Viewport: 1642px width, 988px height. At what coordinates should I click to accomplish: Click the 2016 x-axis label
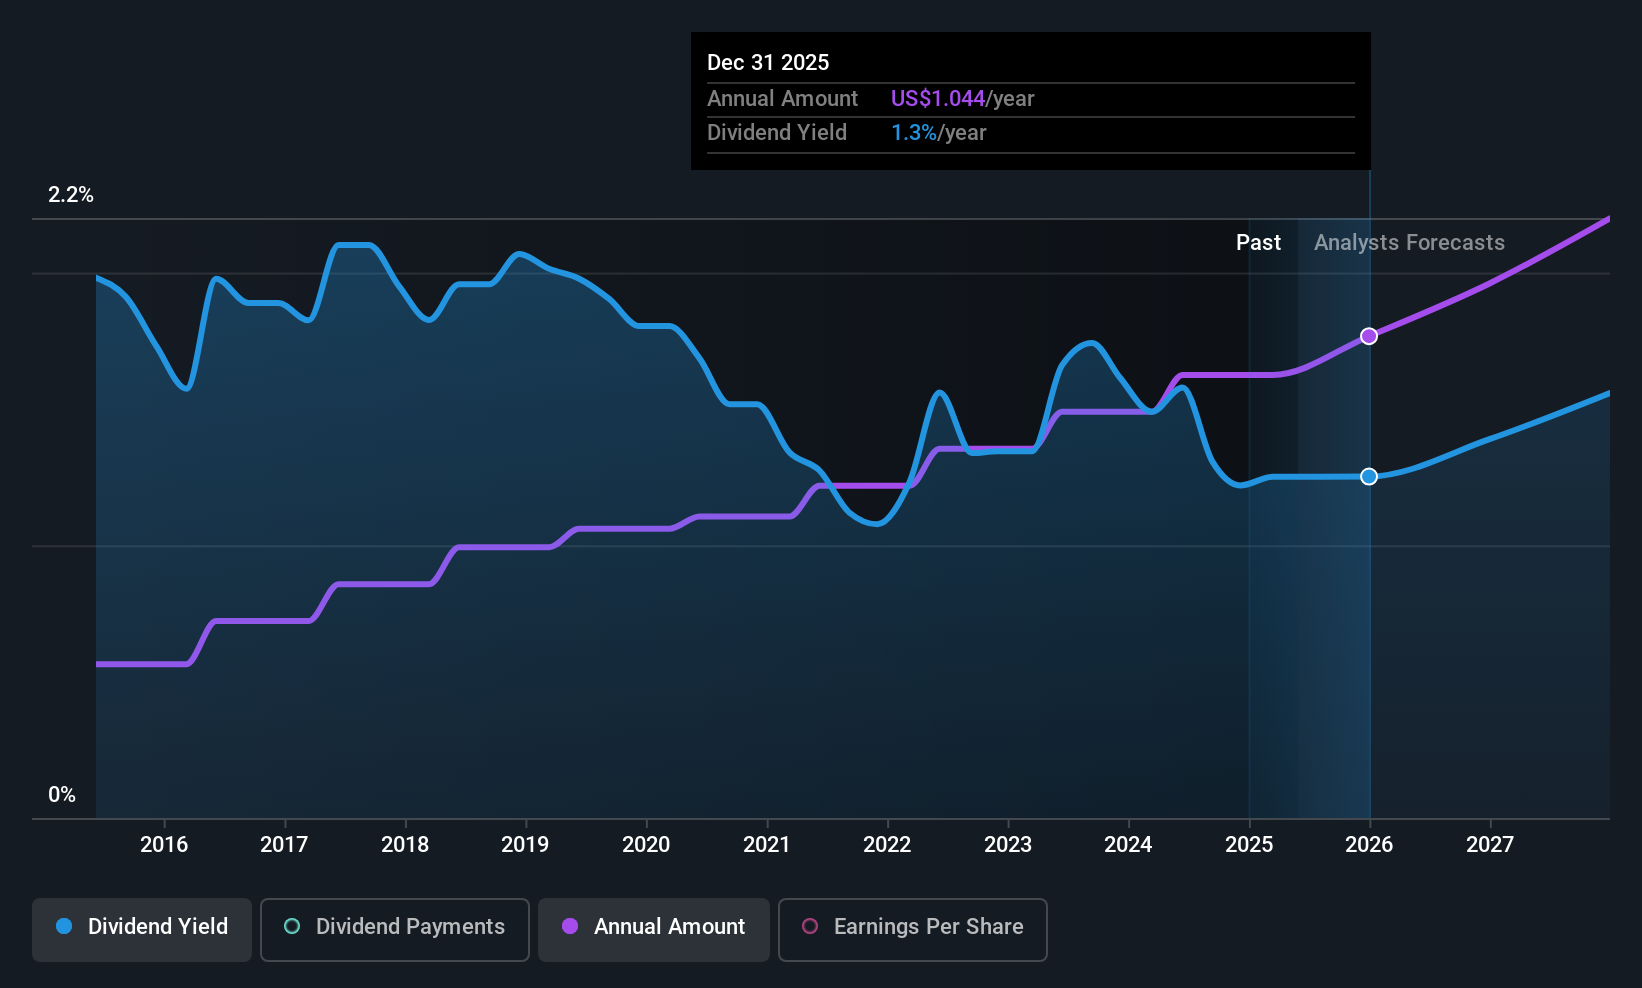click(164, 845)
